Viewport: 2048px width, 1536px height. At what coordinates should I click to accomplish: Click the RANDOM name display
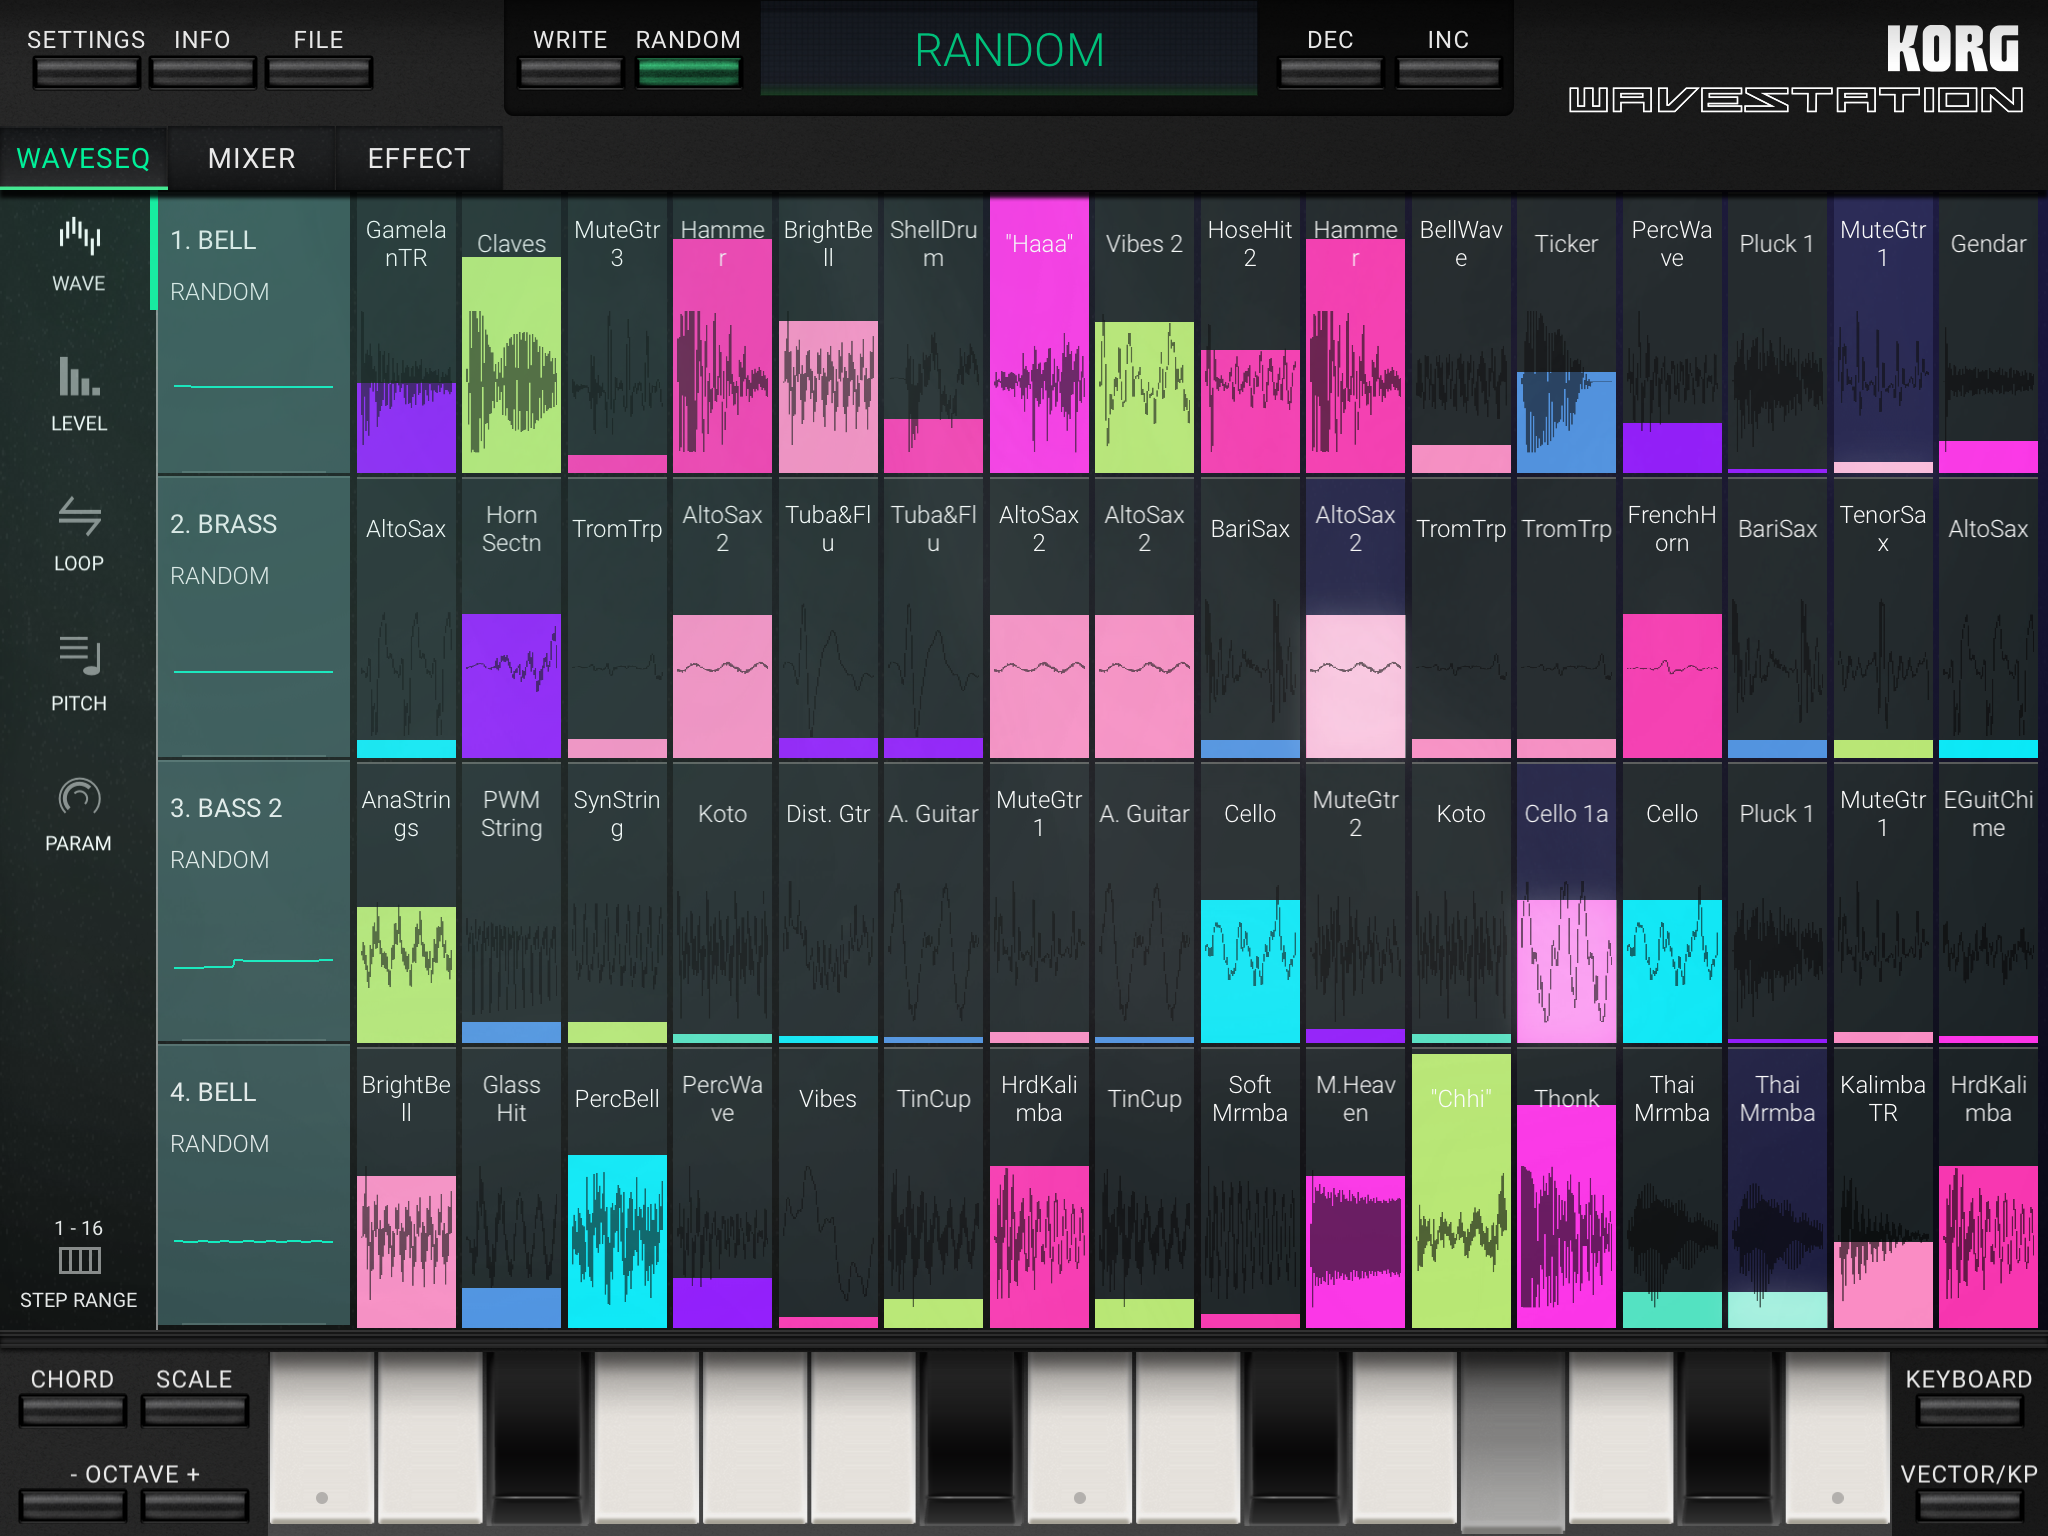[1009, 50]
